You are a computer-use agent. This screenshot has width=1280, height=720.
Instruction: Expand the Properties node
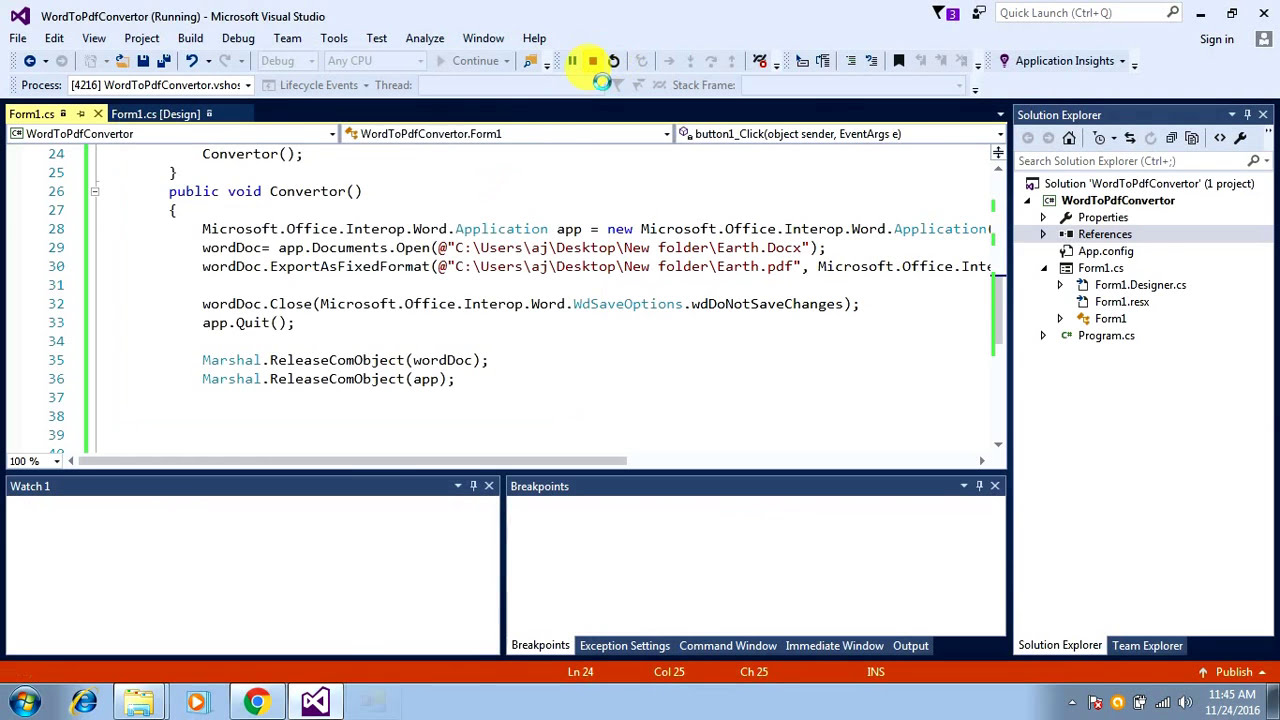[1043, 217]
